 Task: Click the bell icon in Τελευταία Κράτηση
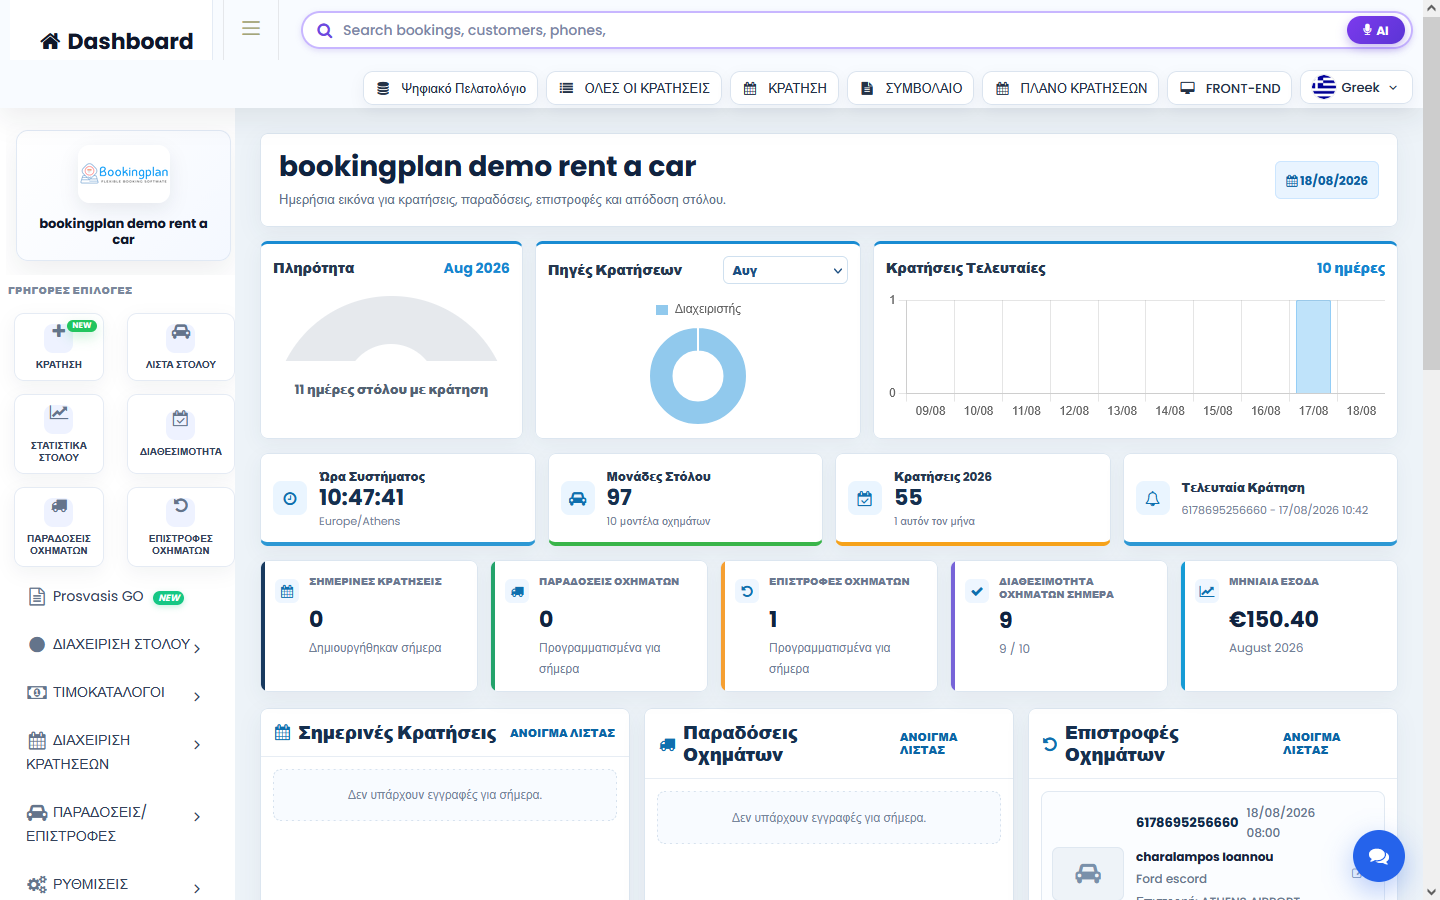(x=1153, y=498)
